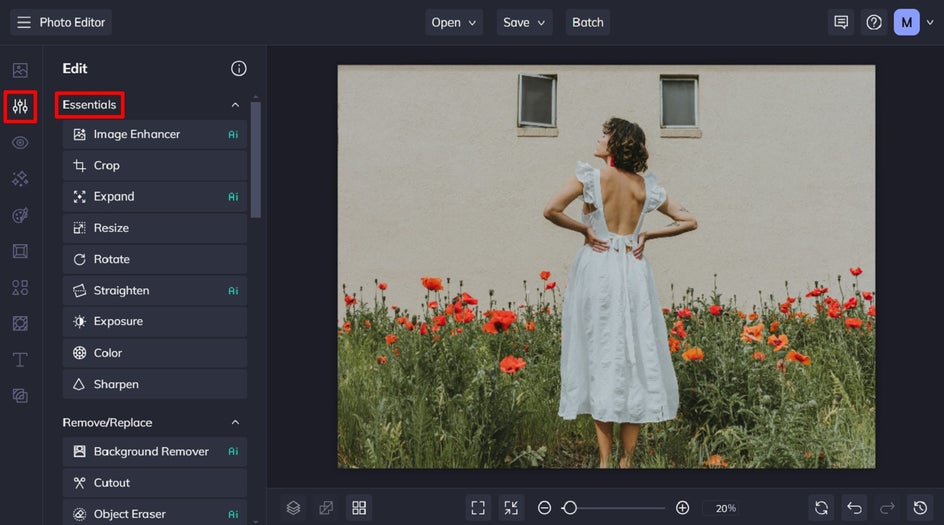Viewport: 944px width, 525px height.
Task: Open the Frames sidebar icon
Action: 20,251
